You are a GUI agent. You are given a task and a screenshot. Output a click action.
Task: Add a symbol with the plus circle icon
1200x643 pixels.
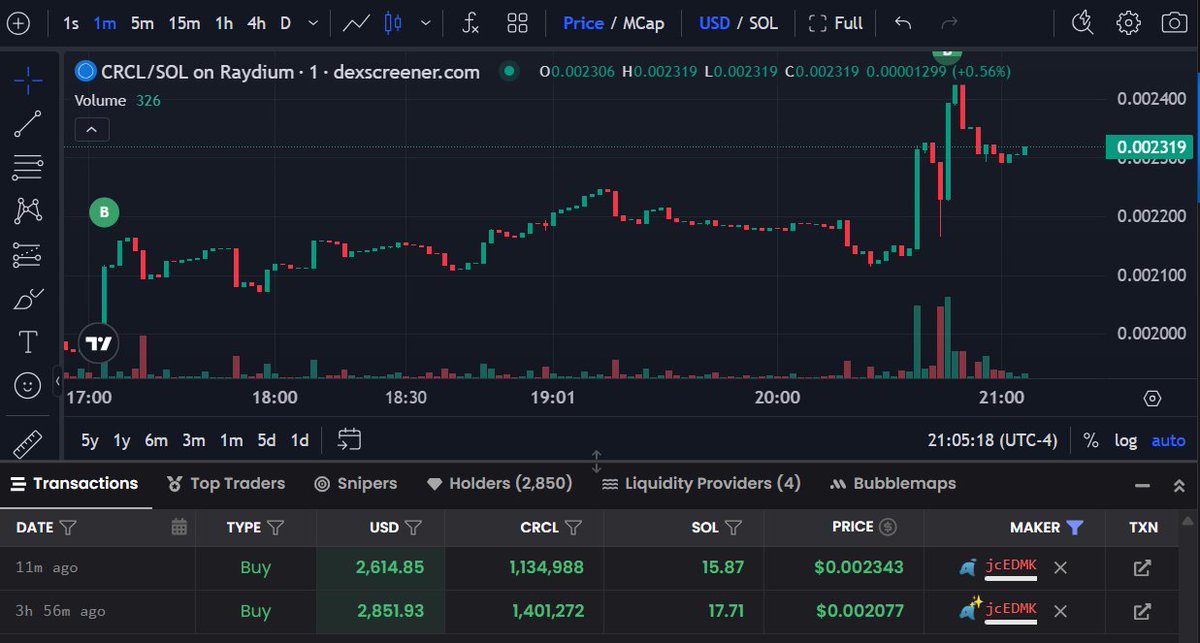coord(18,23)
